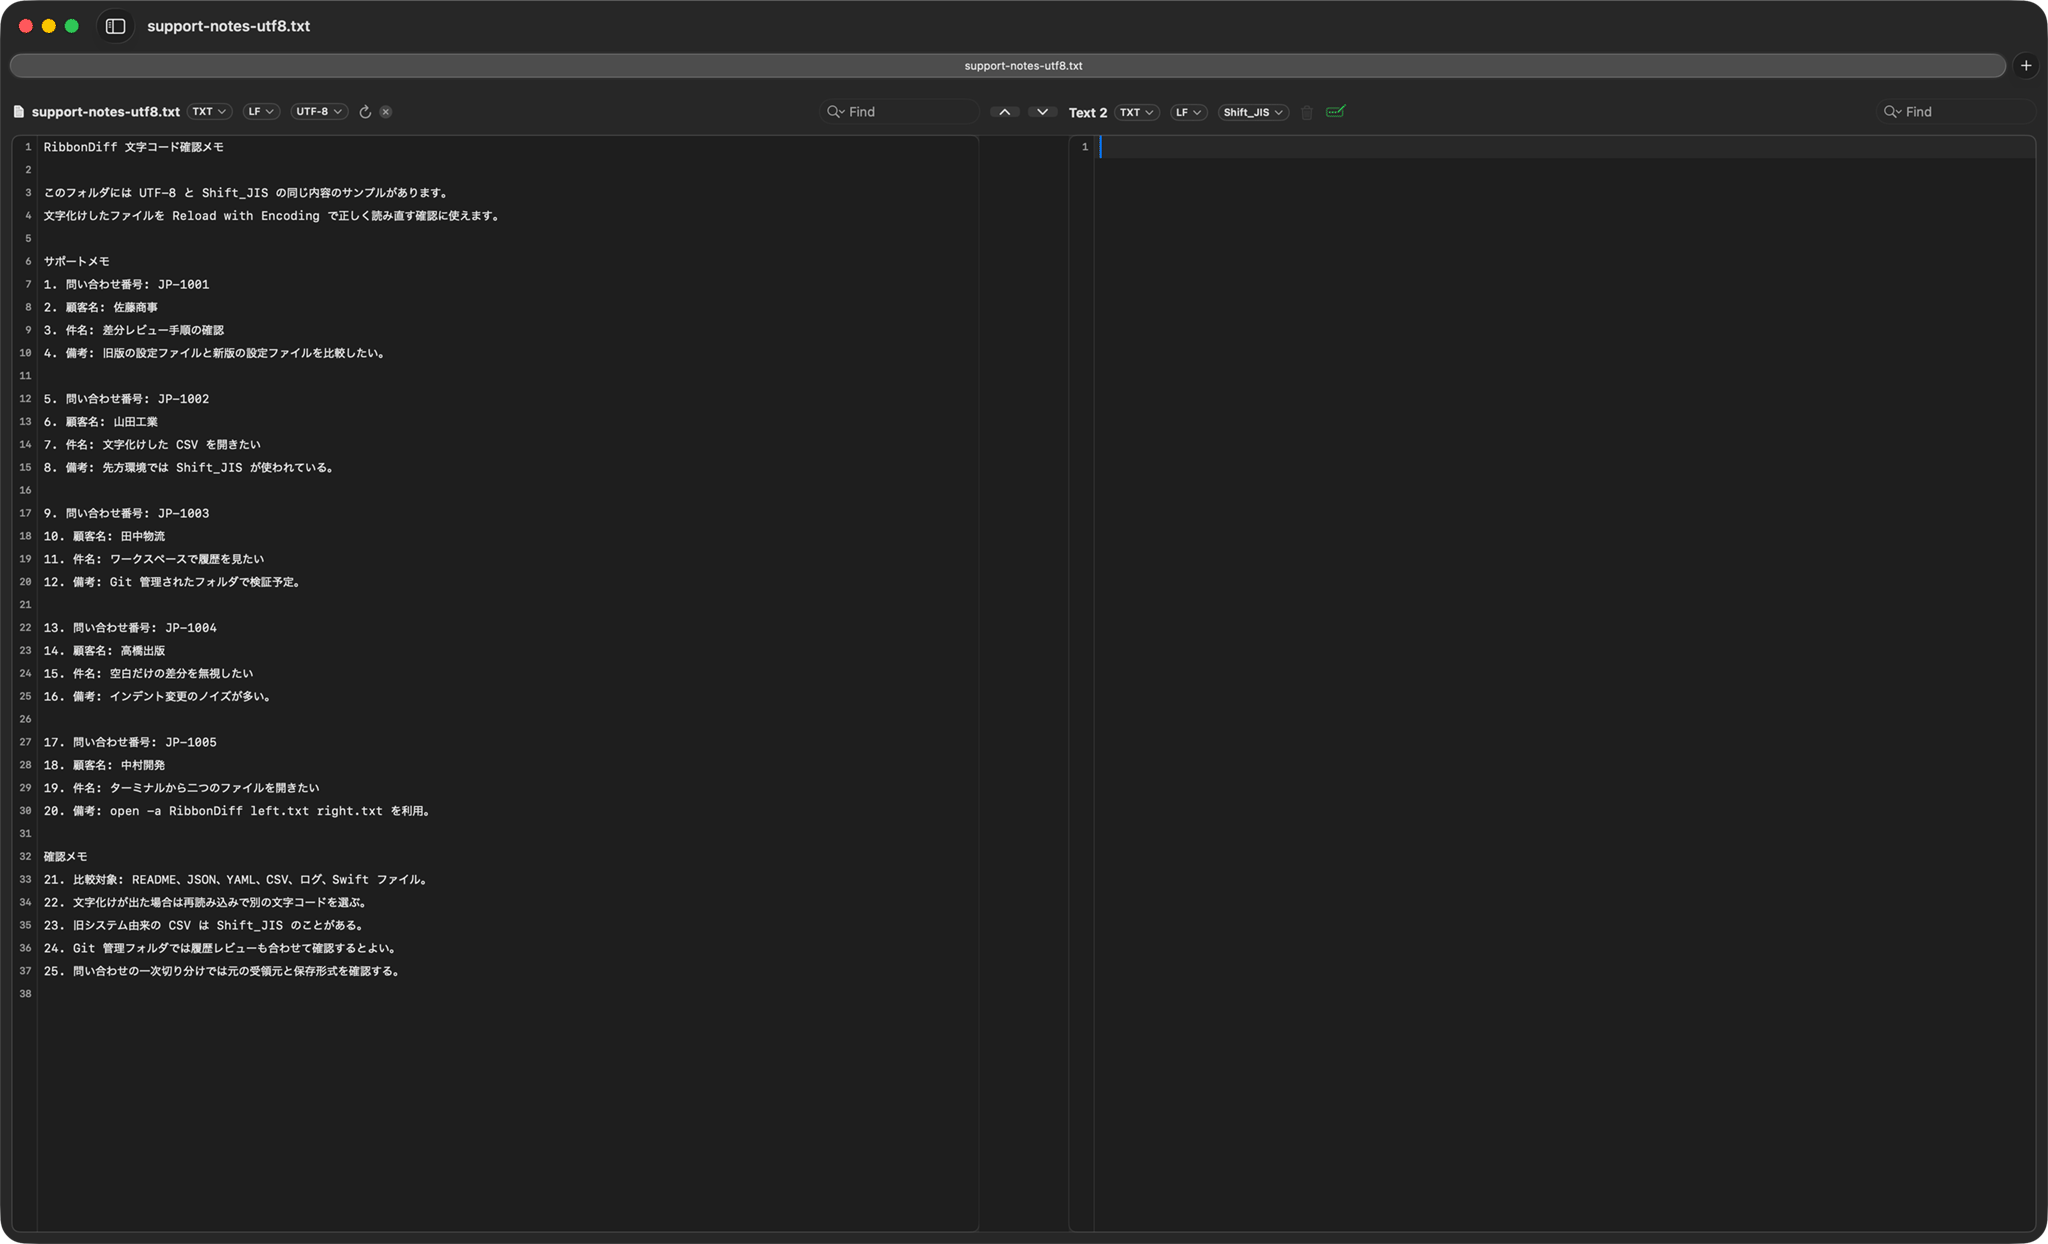Click the line '顧客名: 中村開発'
2048x1244 pixels.
tap(105, 766)
